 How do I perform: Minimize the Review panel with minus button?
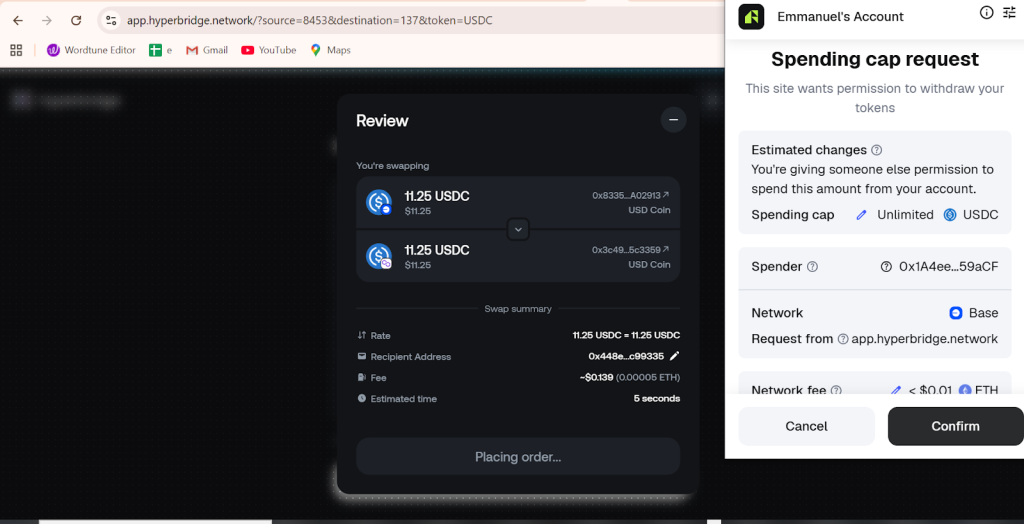coord(673,120)
